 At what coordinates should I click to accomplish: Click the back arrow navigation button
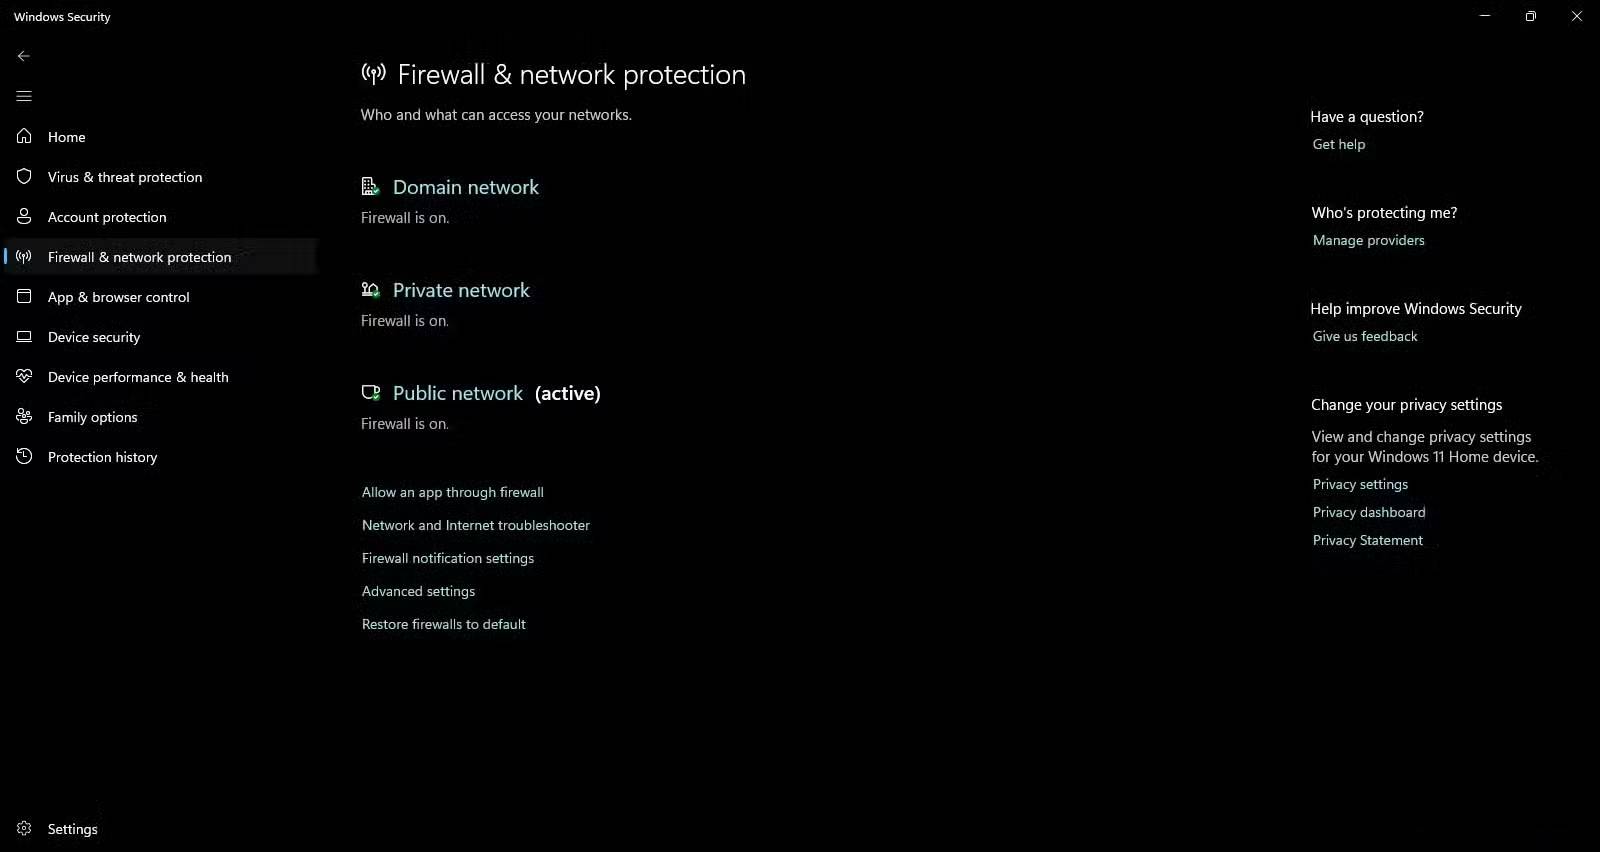pyautogui.click(x=24, y=56)
